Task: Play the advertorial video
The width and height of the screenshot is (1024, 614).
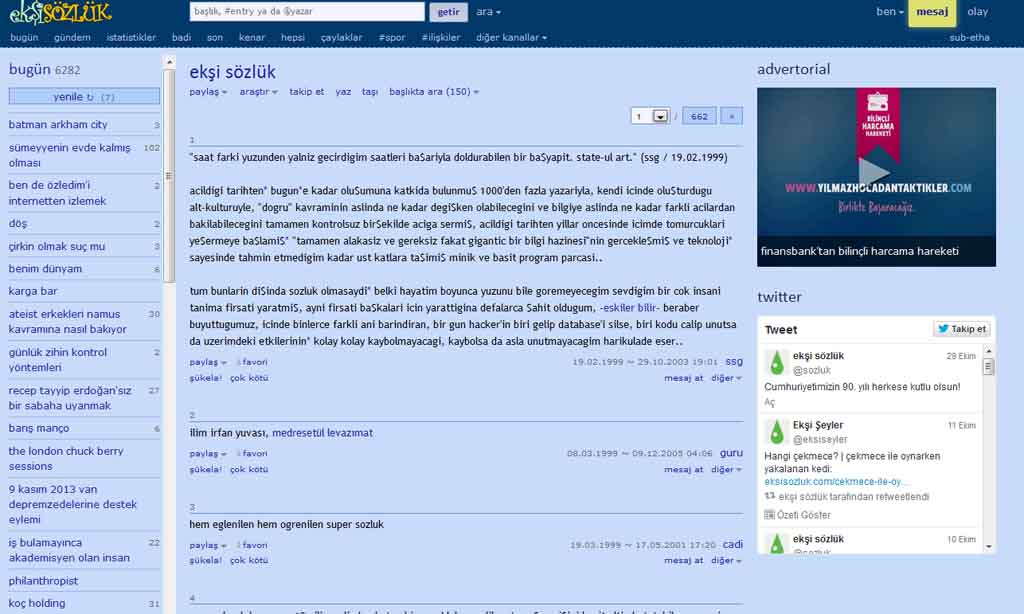Action: [x=874, y=172]
